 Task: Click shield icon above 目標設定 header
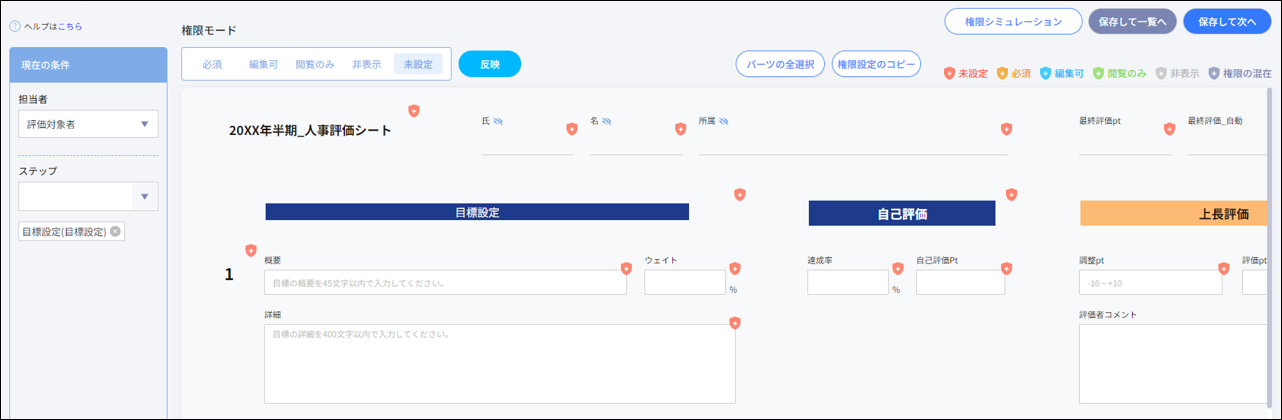click(740, 194)
